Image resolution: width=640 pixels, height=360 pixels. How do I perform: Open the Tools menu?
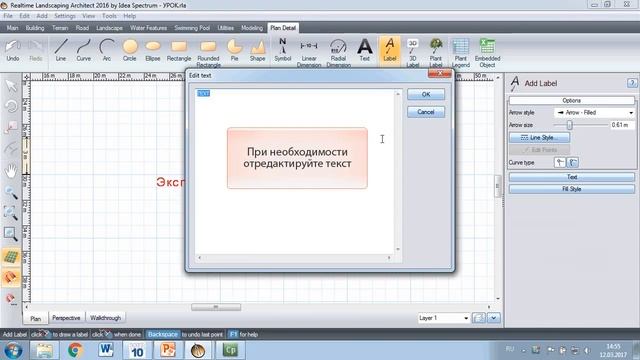pos(109,16)
